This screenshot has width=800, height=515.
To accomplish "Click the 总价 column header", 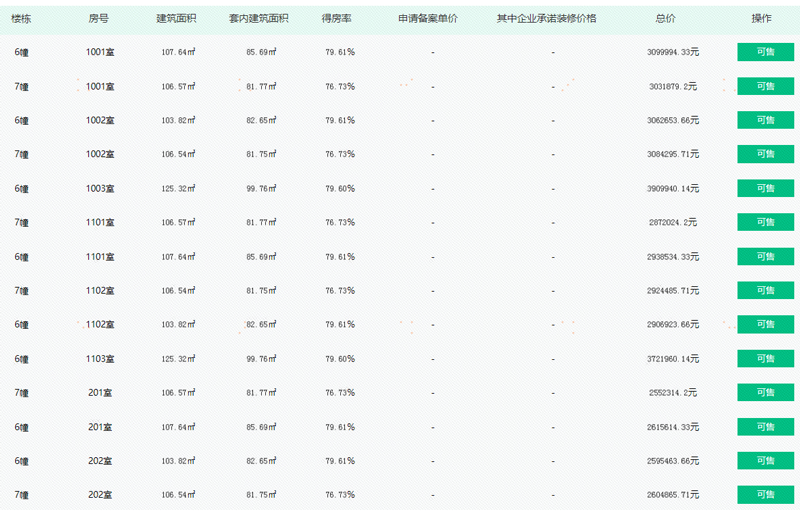I will pyautogui.click(x=665, y=19).
